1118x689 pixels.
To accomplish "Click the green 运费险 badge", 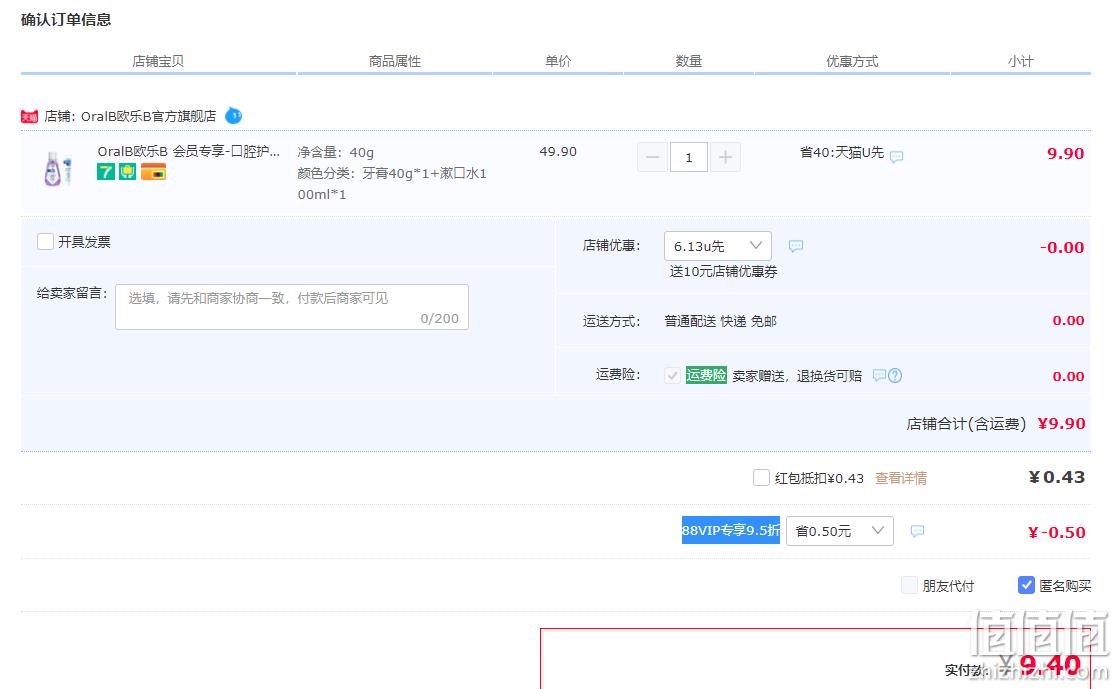I will tap(706, 375).
